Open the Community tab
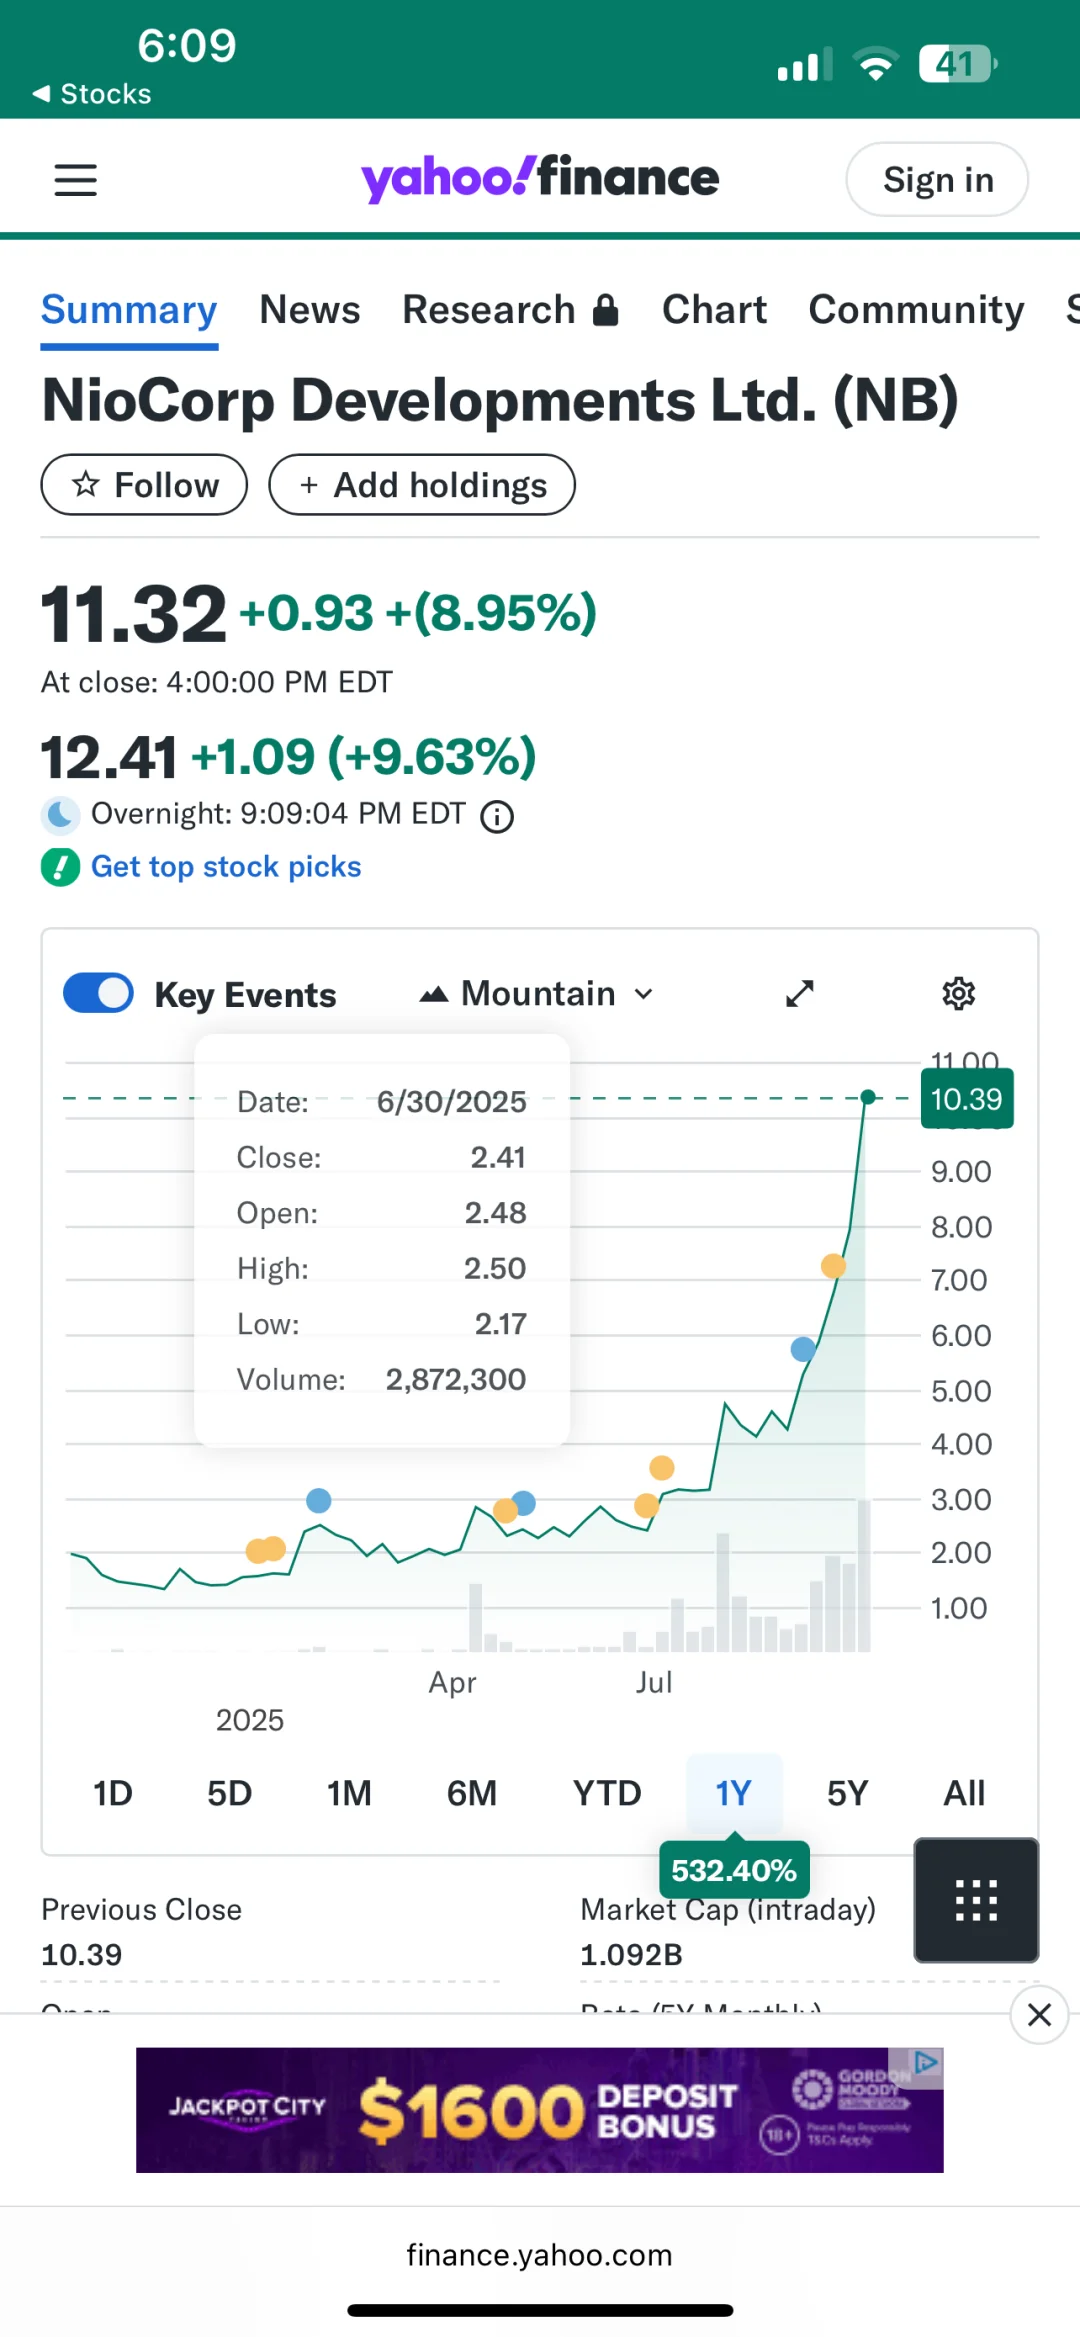The width and height of the screenshot is (1080, 2337). 916,310
